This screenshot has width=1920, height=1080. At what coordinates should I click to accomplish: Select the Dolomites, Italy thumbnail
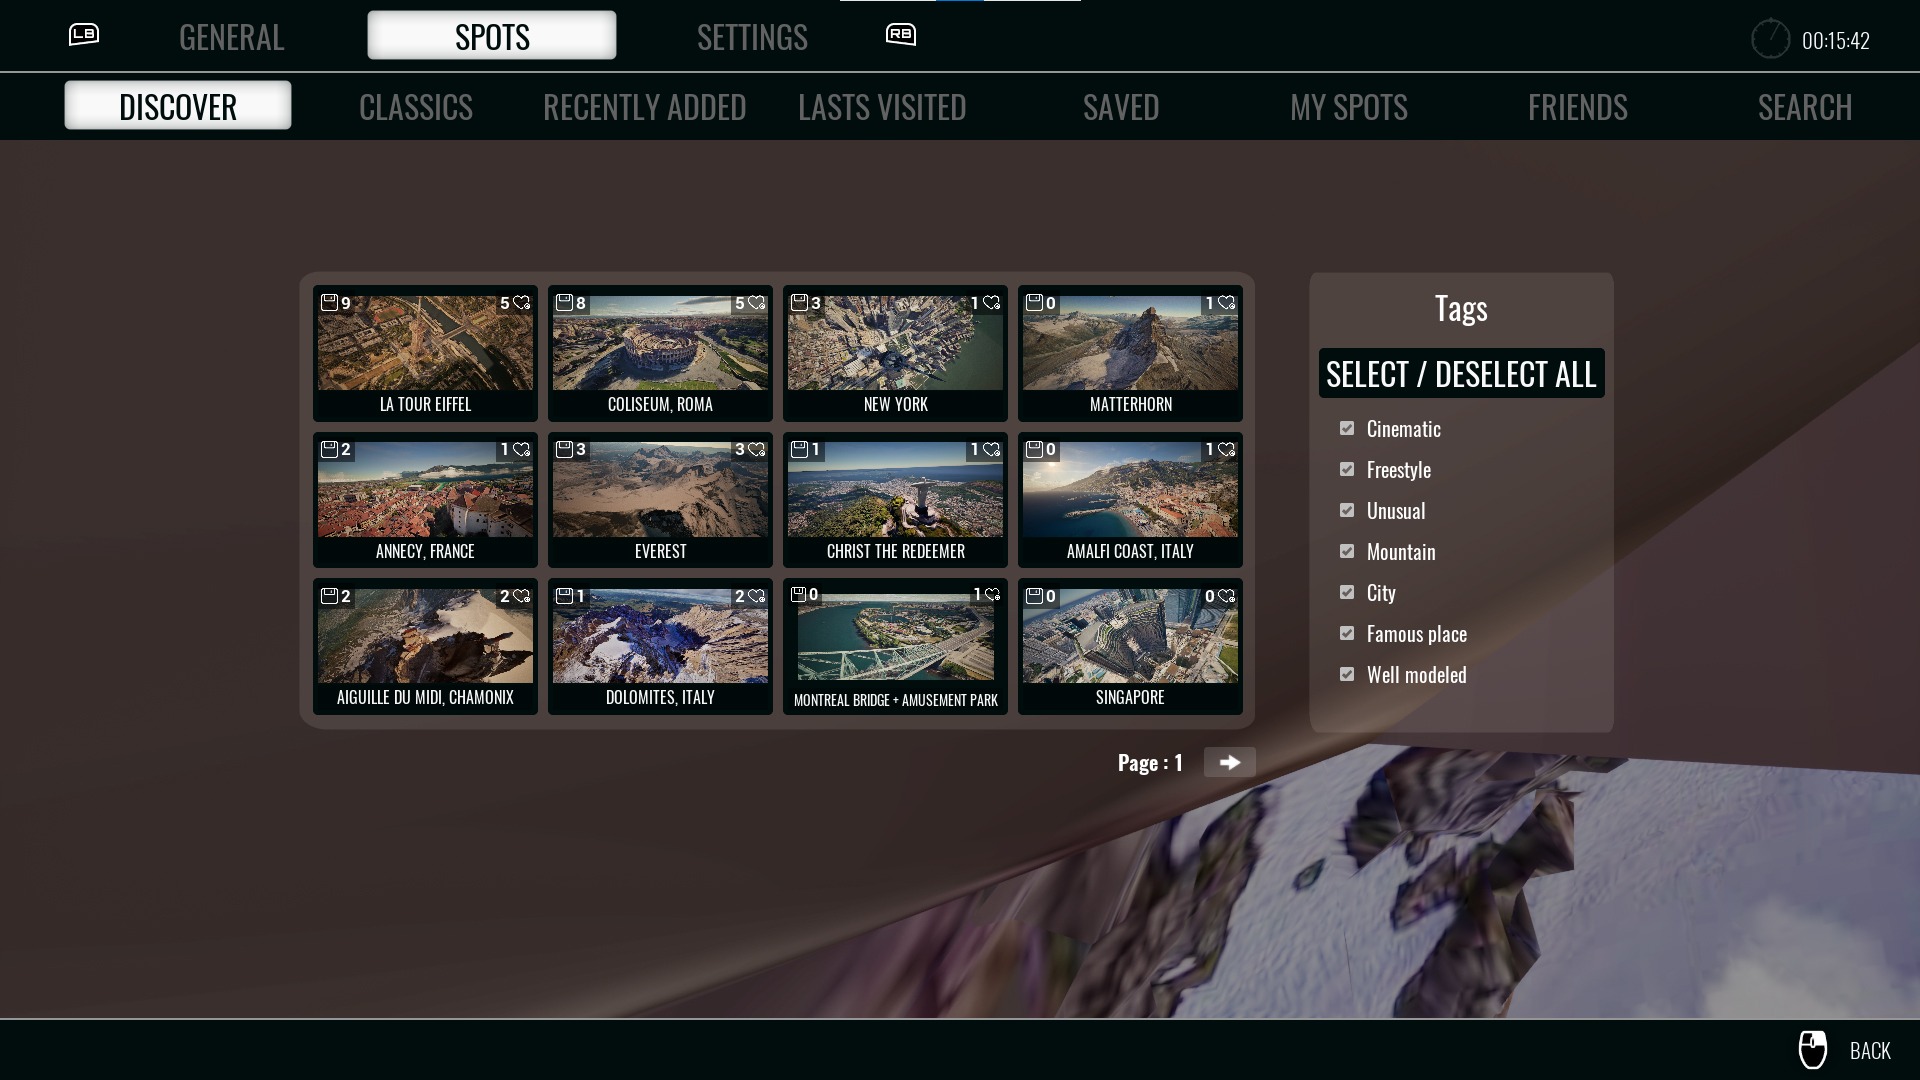click(x=660, y=636)
